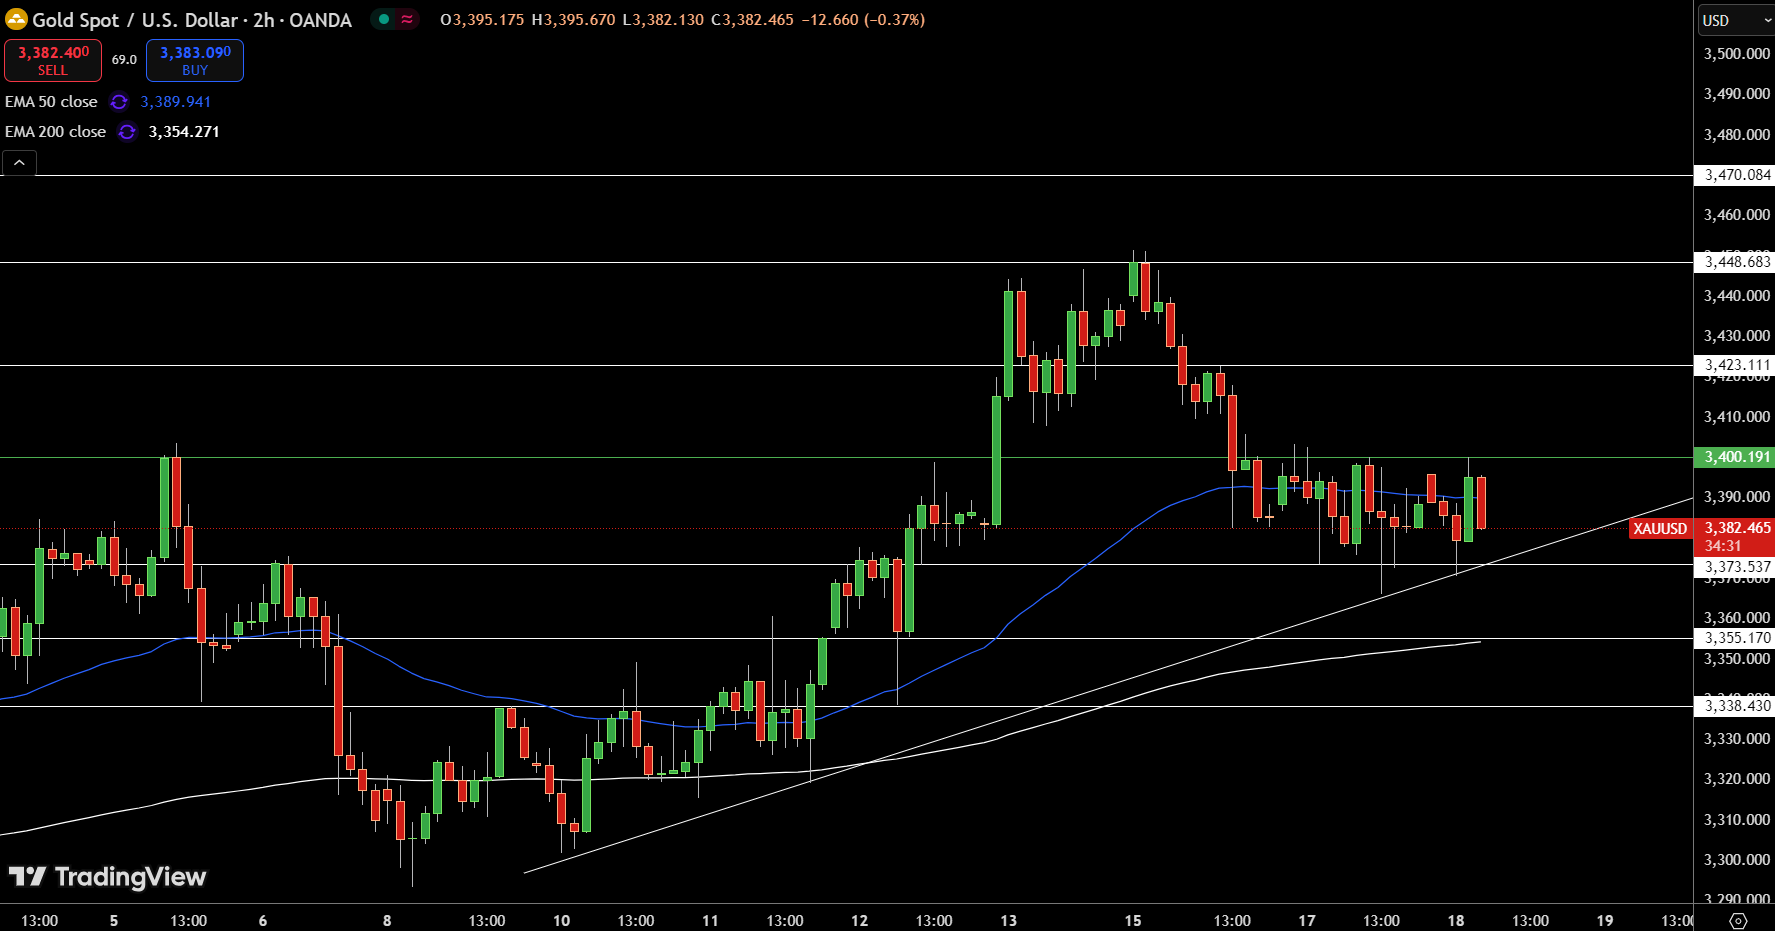Click date 8 on the time axis
Screen dimensions: 1775x931
pyautogui.click(x=387, y=920)
